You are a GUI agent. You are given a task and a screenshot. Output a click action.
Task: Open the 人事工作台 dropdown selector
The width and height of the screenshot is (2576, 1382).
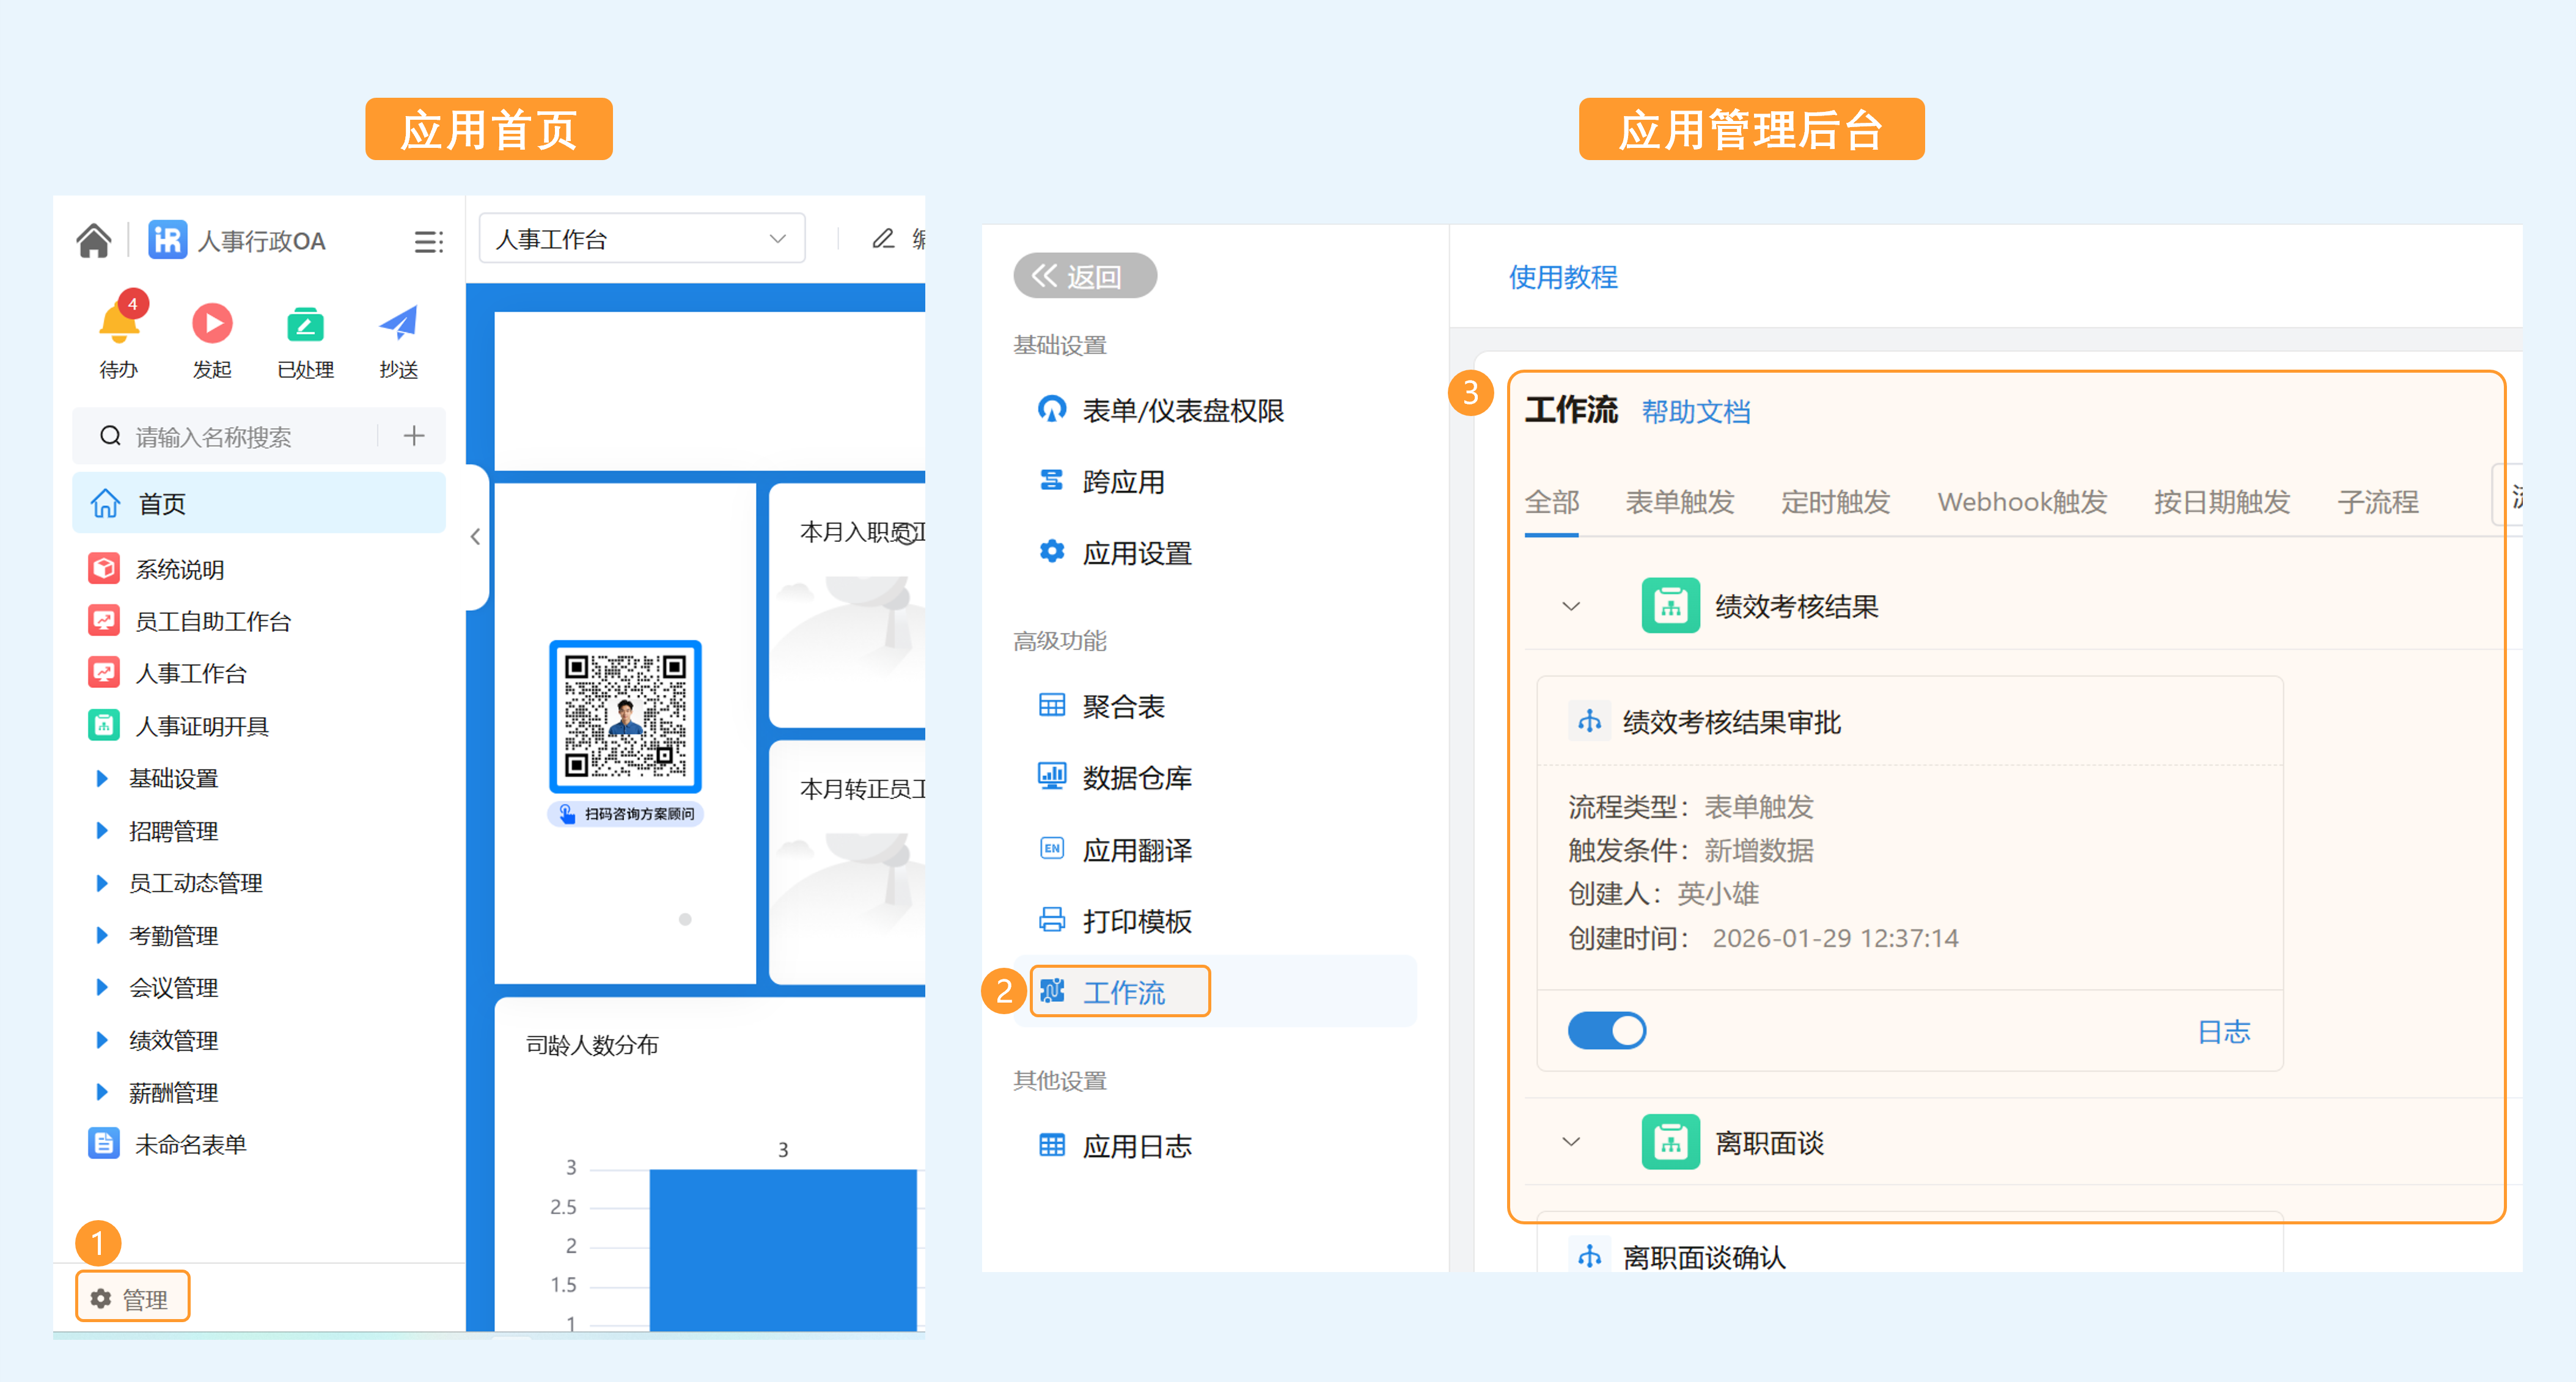click(x=641, y=239)
